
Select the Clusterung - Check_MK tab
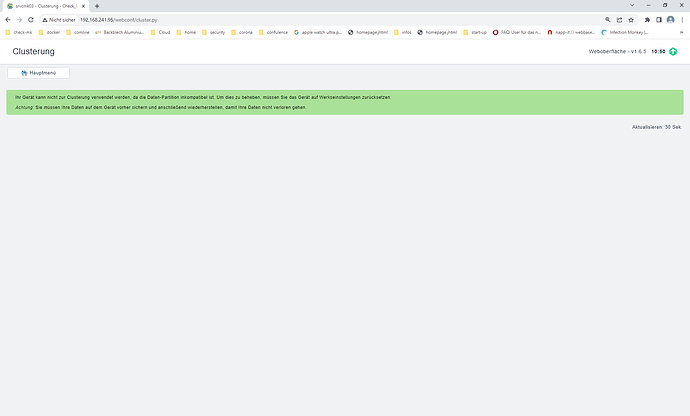(46, 6)
